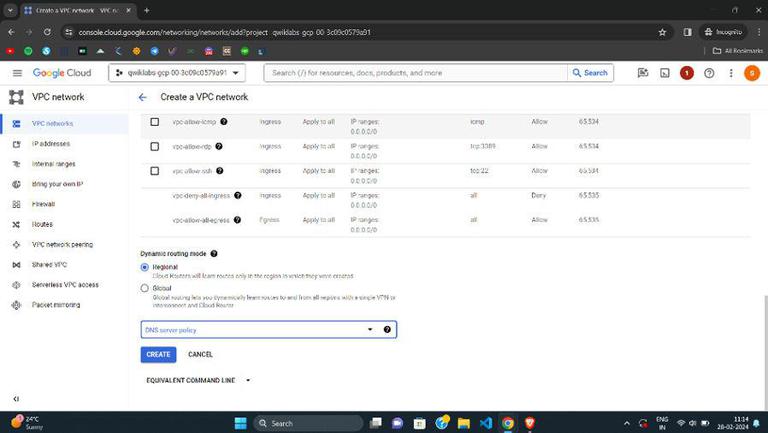Image resolution: width=768 pixels, height=433 pixels.
Task: Click the Google Cloud logo
Action: tap(62, 73)
